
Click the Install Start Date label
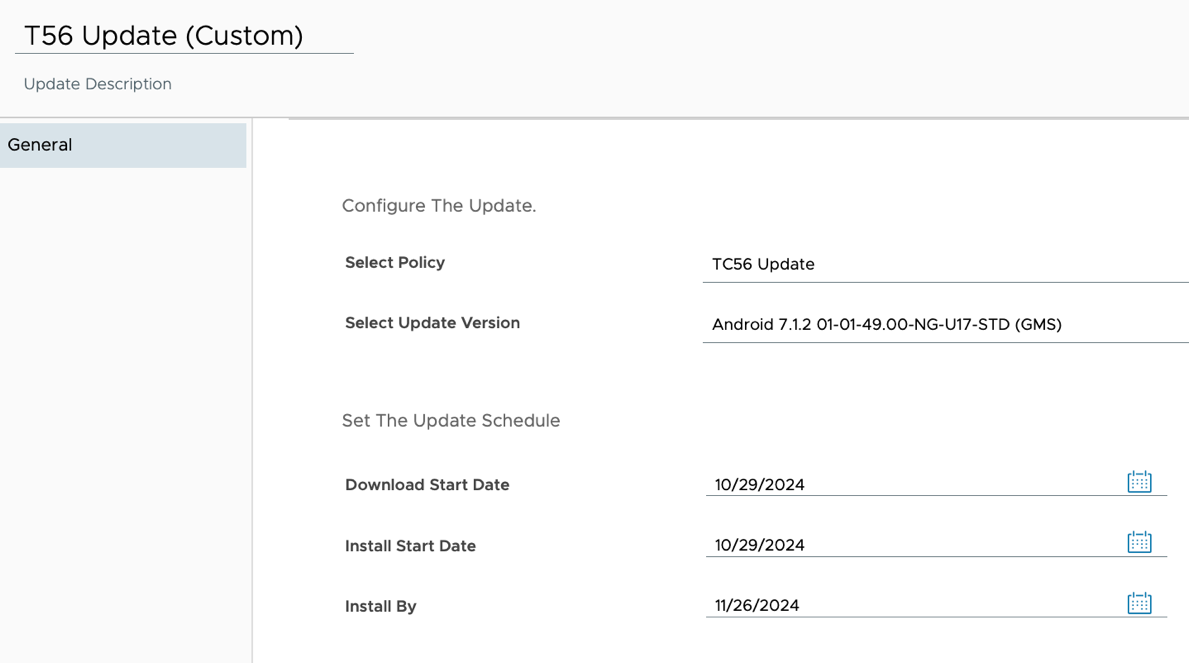tap(410, 546)
